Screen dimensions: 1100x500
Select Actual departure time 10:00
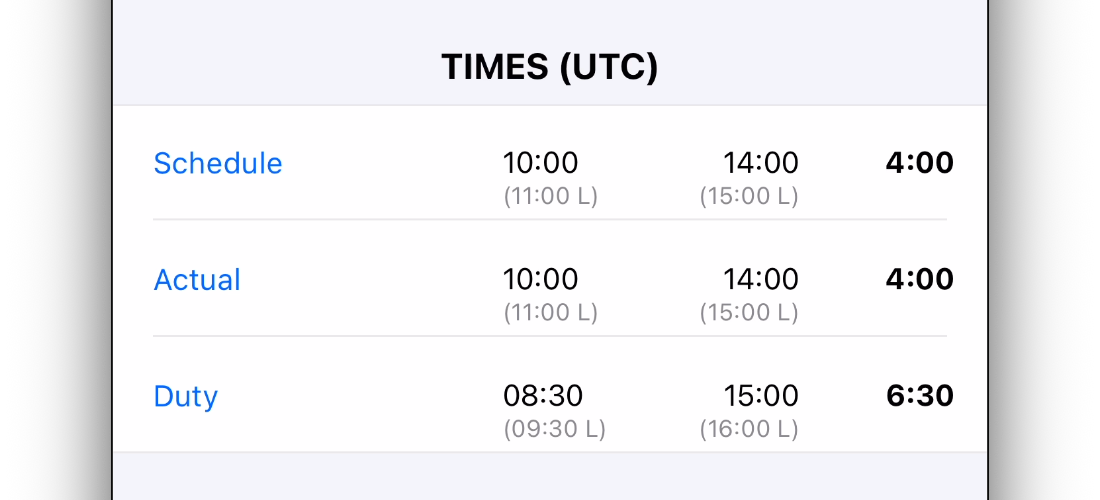[x=540, y=280]
